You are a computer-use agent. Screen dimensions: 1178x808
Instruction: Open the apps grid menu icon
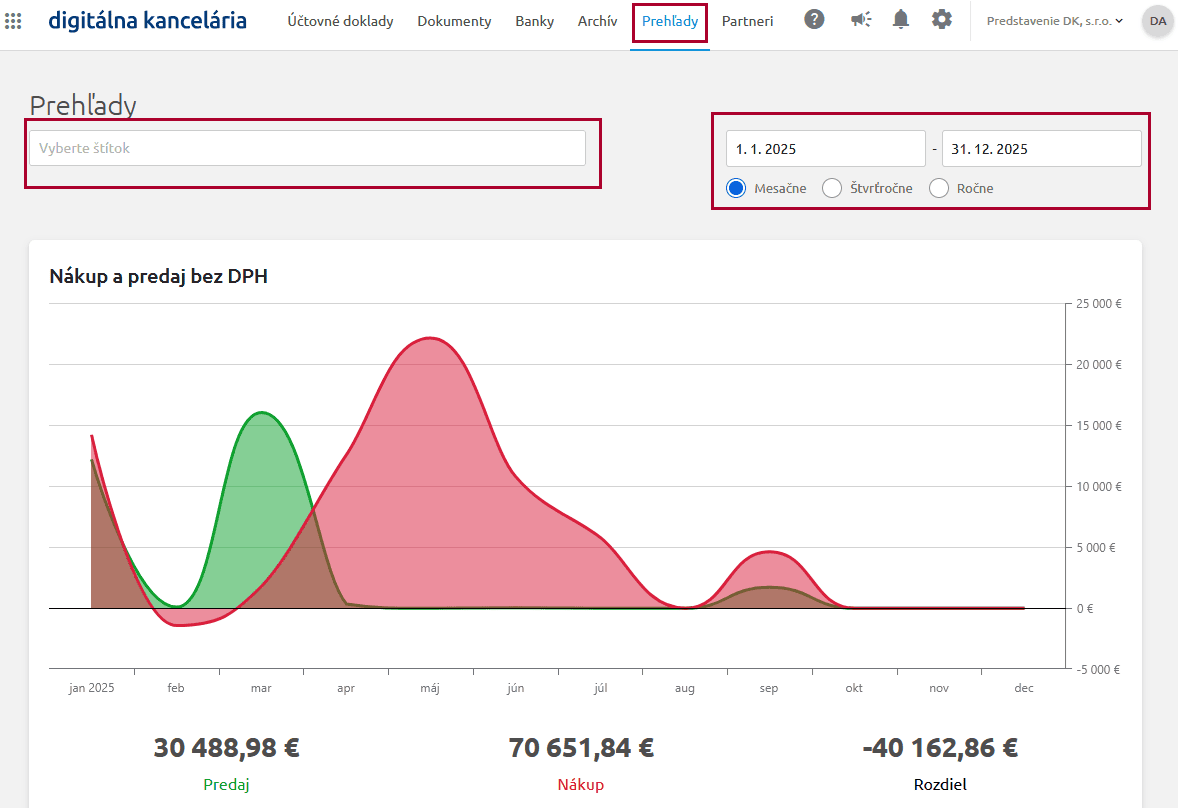pos(14,21)
